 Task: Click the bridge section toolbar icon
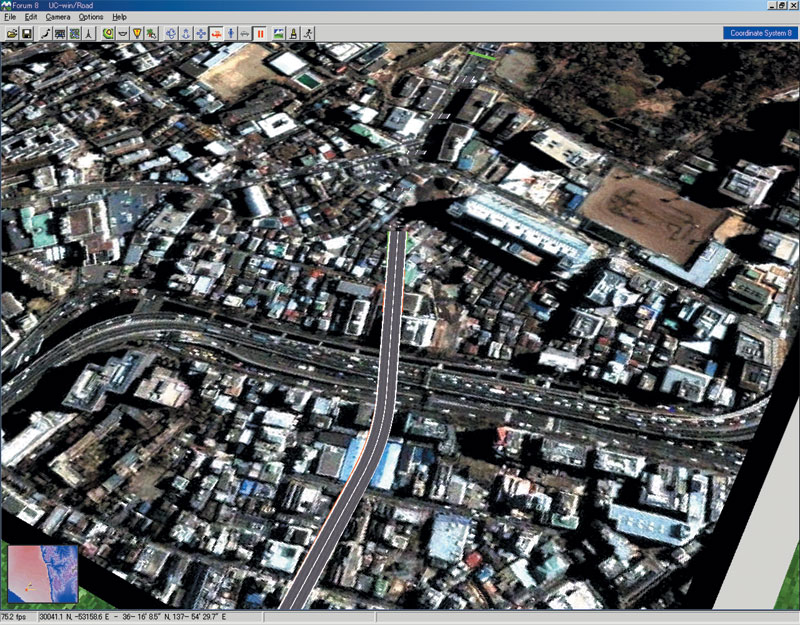[60, 34]
